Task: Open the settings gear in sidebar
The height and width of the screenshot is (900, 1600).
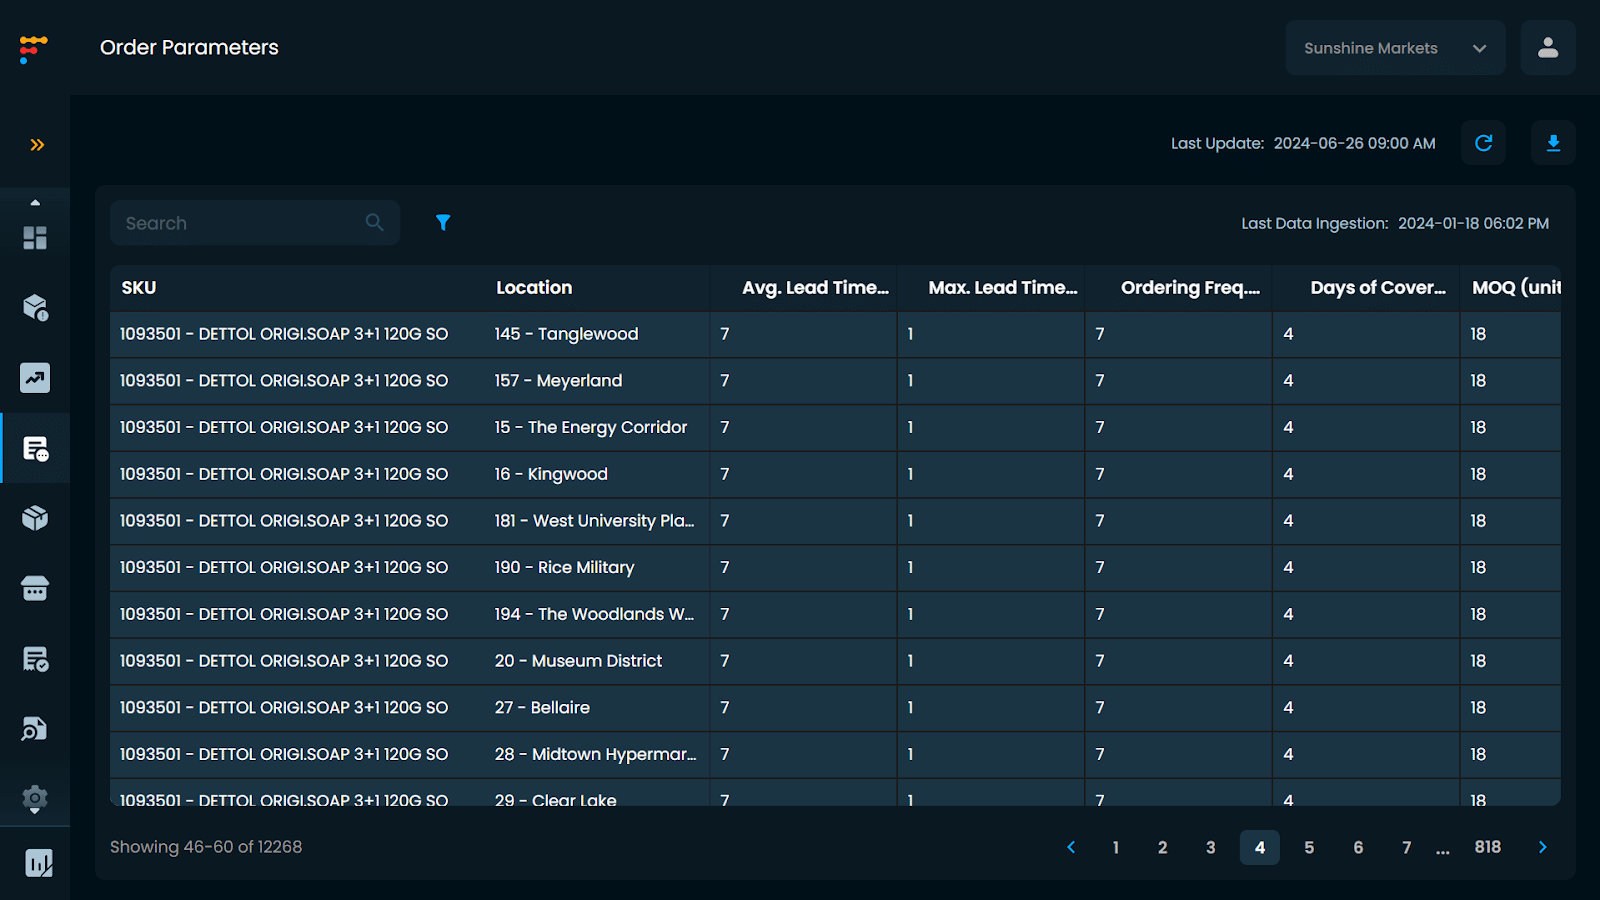Action: tap(35, 798)
